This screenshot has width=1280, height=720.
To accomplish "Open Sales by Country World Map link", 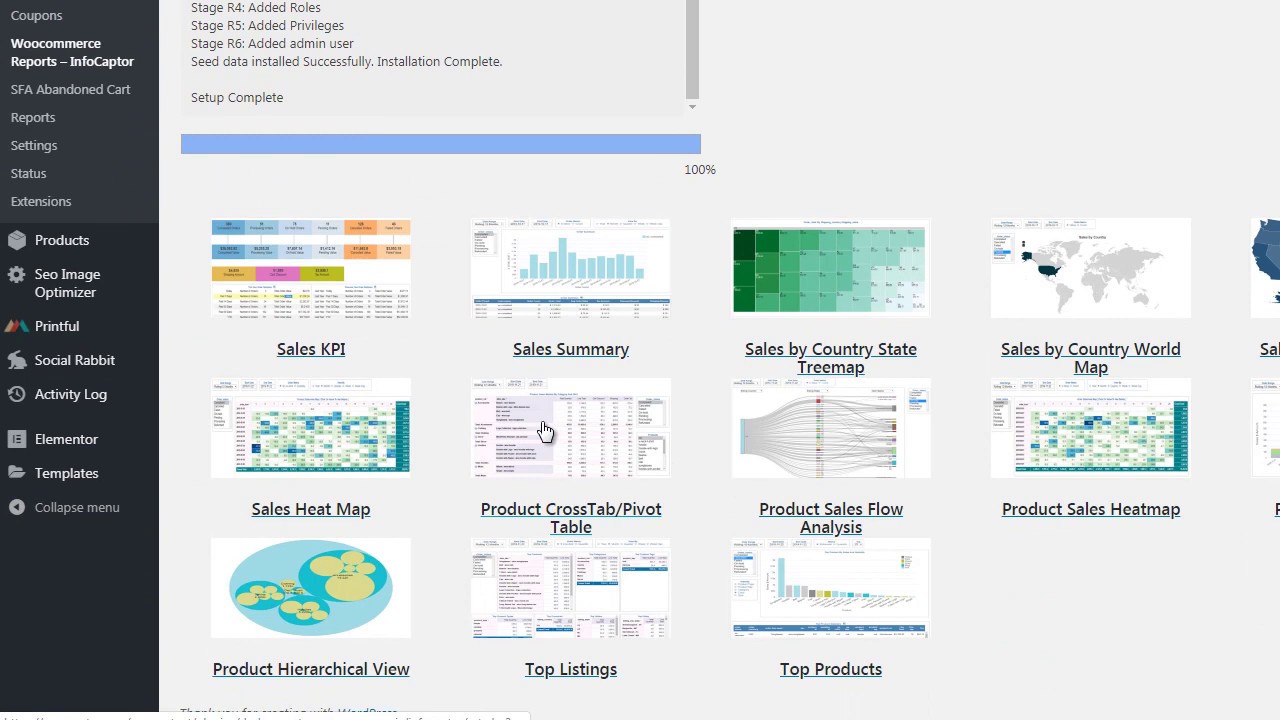I will (x=1091, y=358).
